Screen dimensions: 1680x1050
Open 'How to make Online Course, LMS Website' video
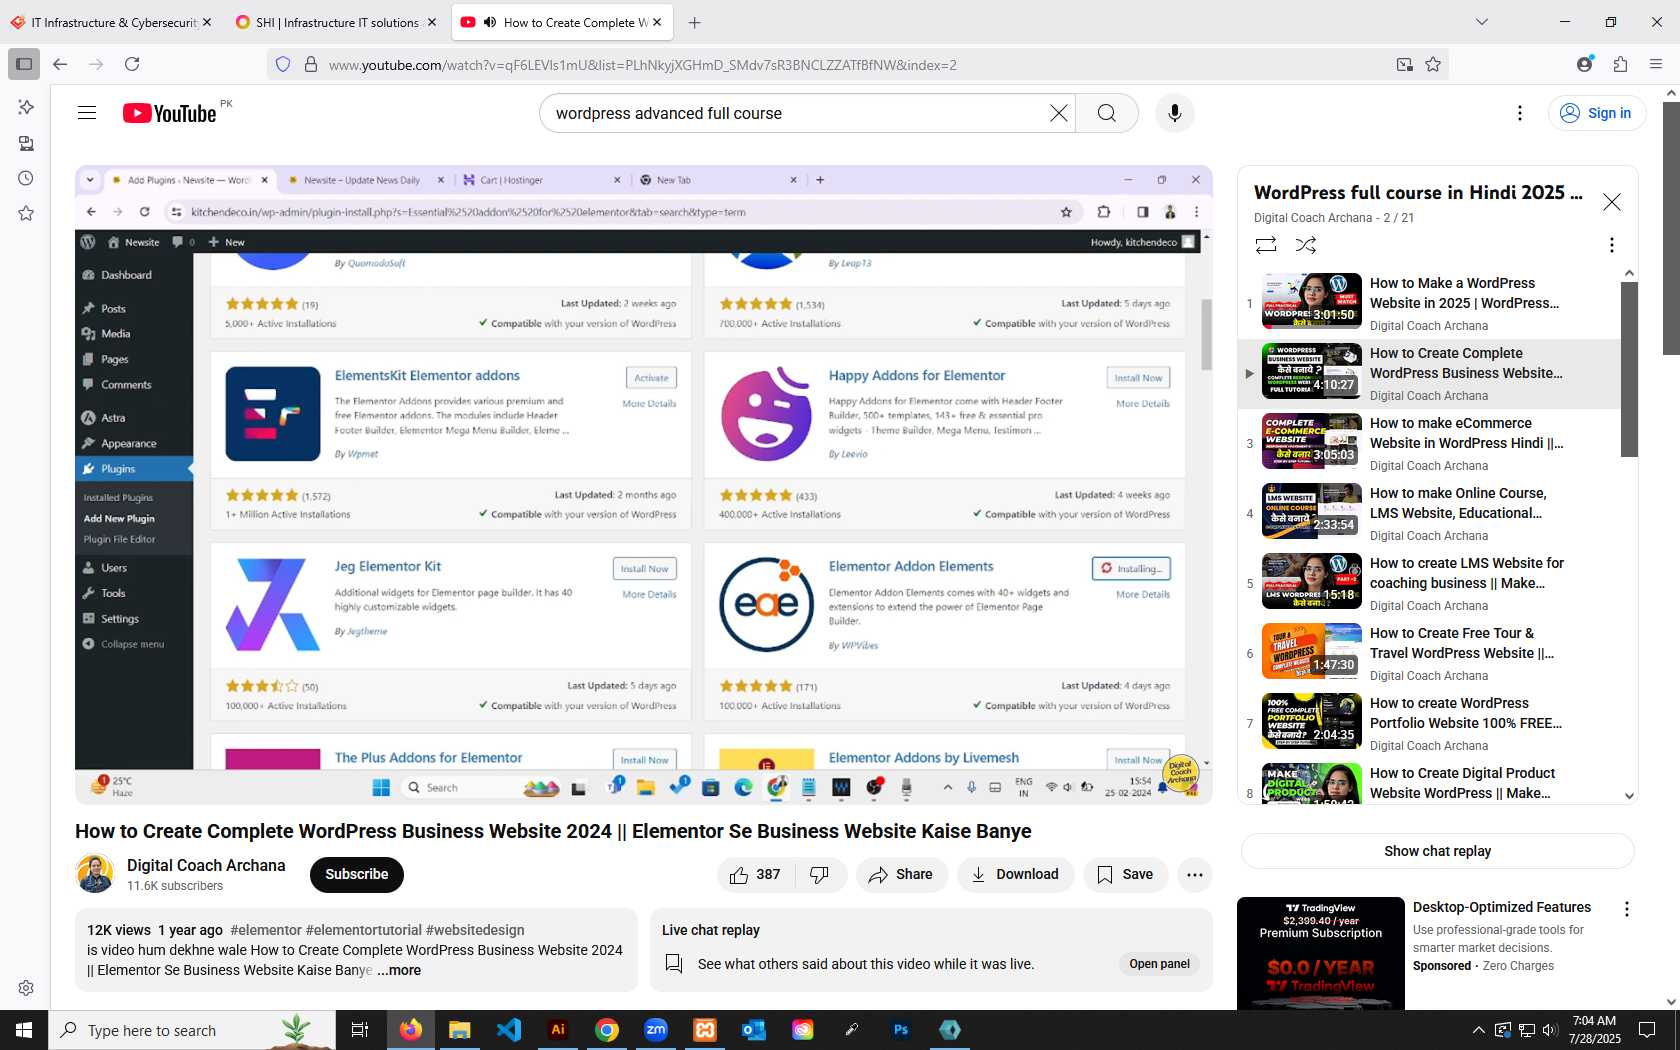point(1428,514)
